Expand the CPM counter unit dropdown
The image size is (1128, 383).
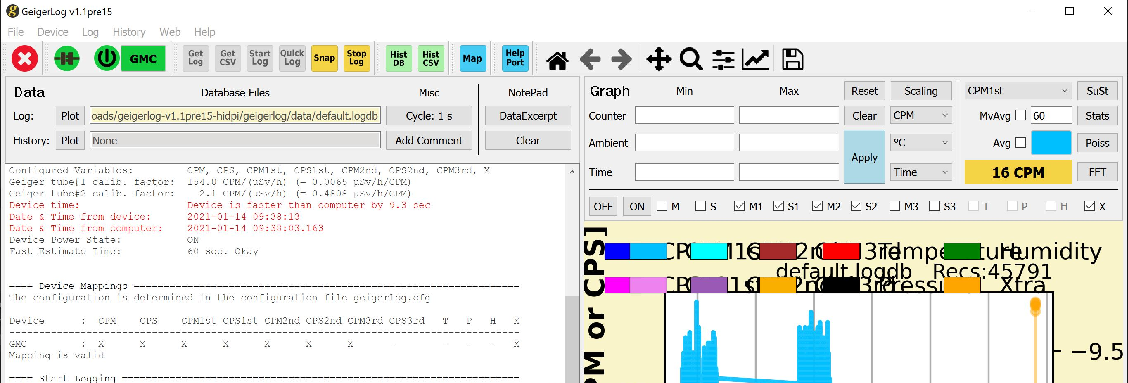[921, 115]
